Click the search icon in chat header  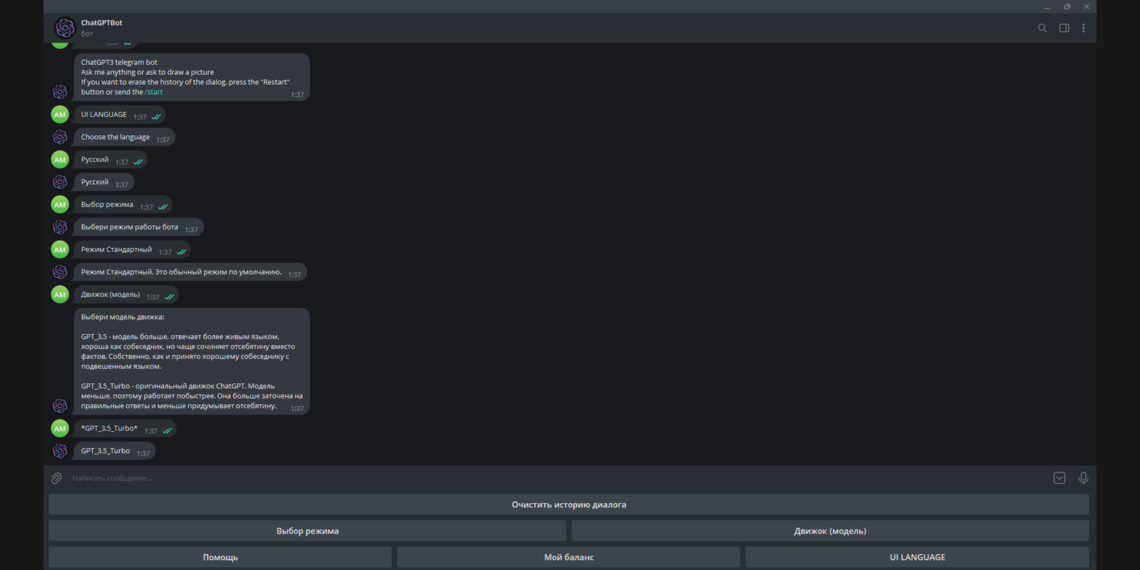pyautogui.click(x=1042, y=28)
